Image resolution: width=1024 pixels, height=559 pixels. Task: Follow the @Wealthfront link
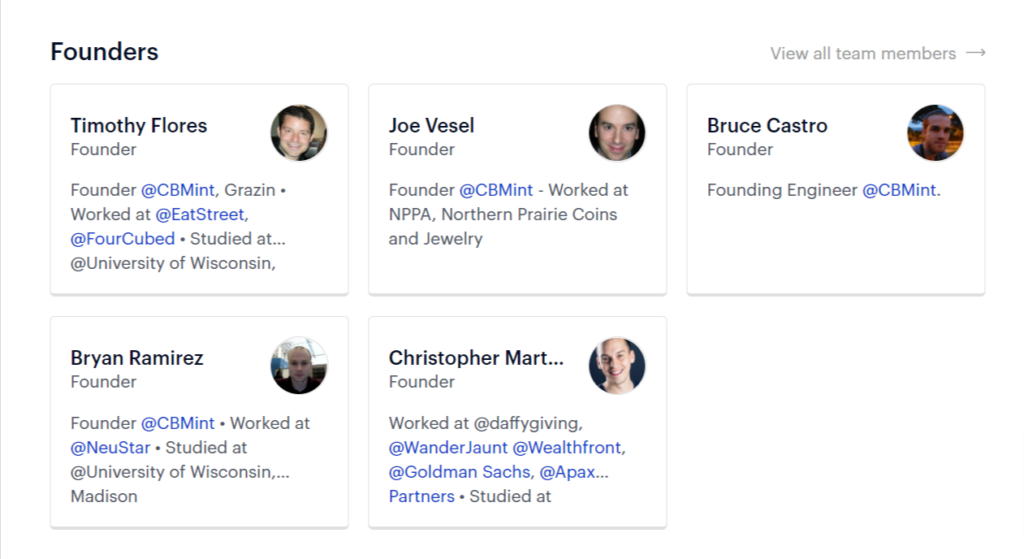(569, 447)
